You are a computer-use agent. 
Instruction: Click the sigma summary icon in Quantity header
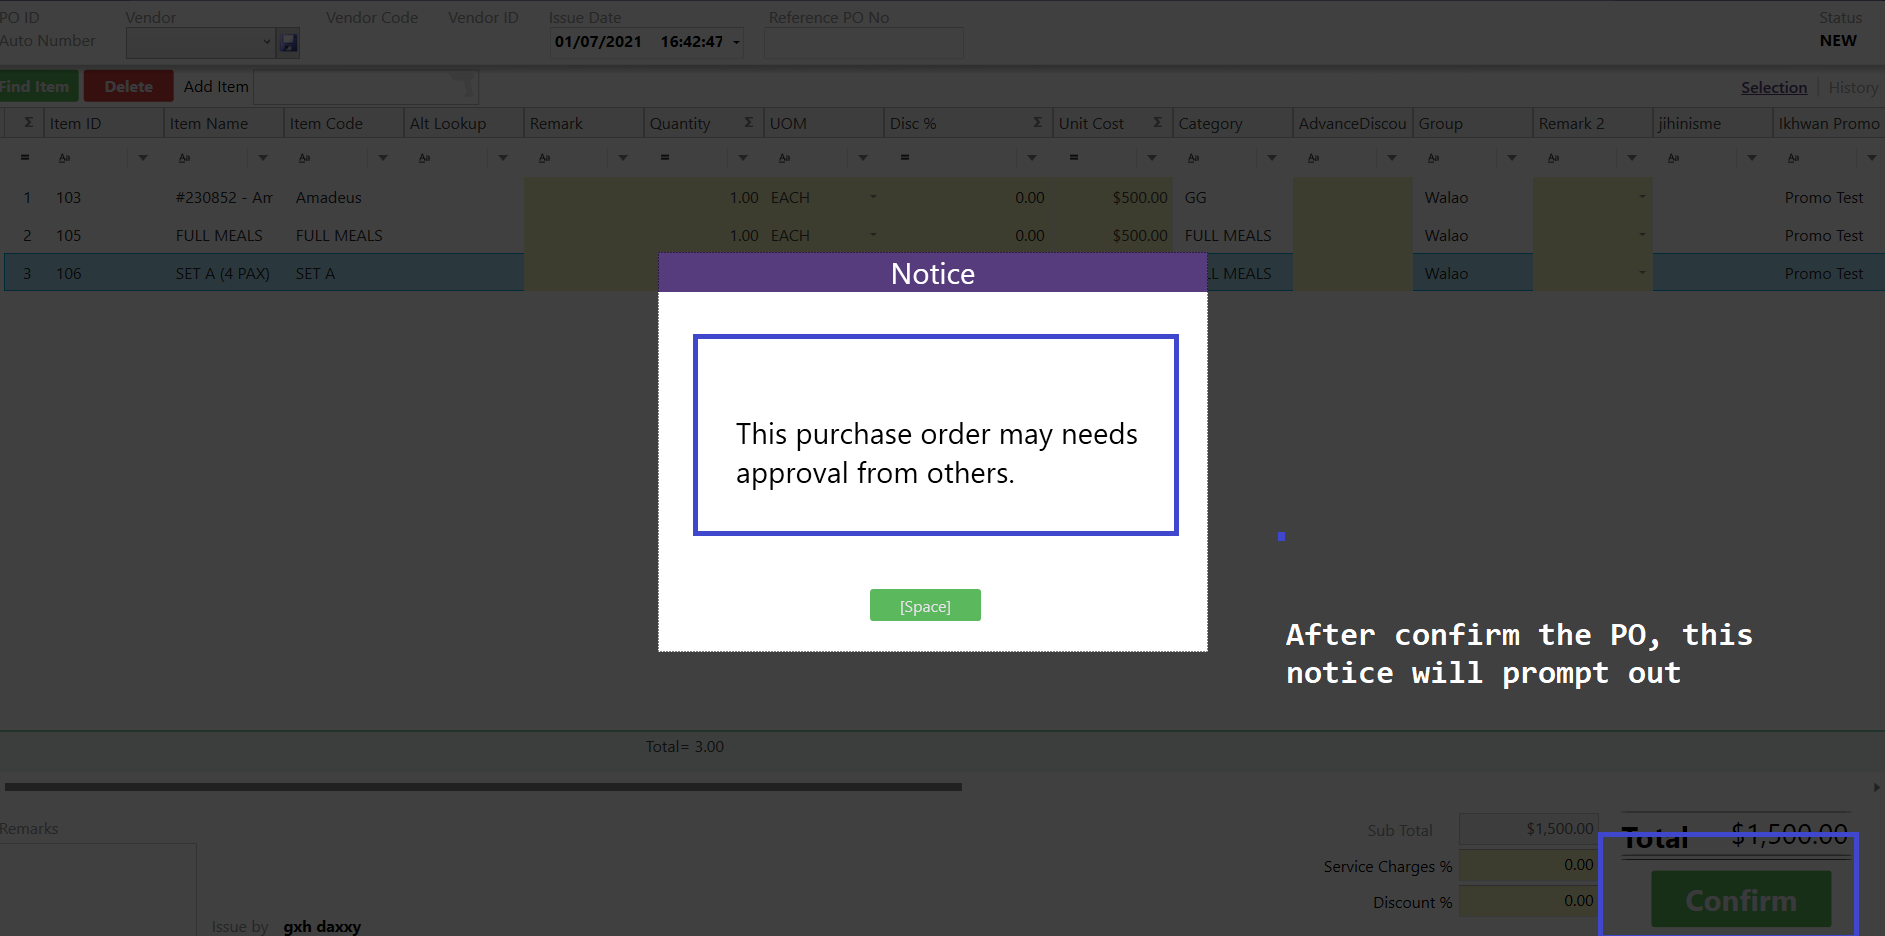tap(748, 122)
